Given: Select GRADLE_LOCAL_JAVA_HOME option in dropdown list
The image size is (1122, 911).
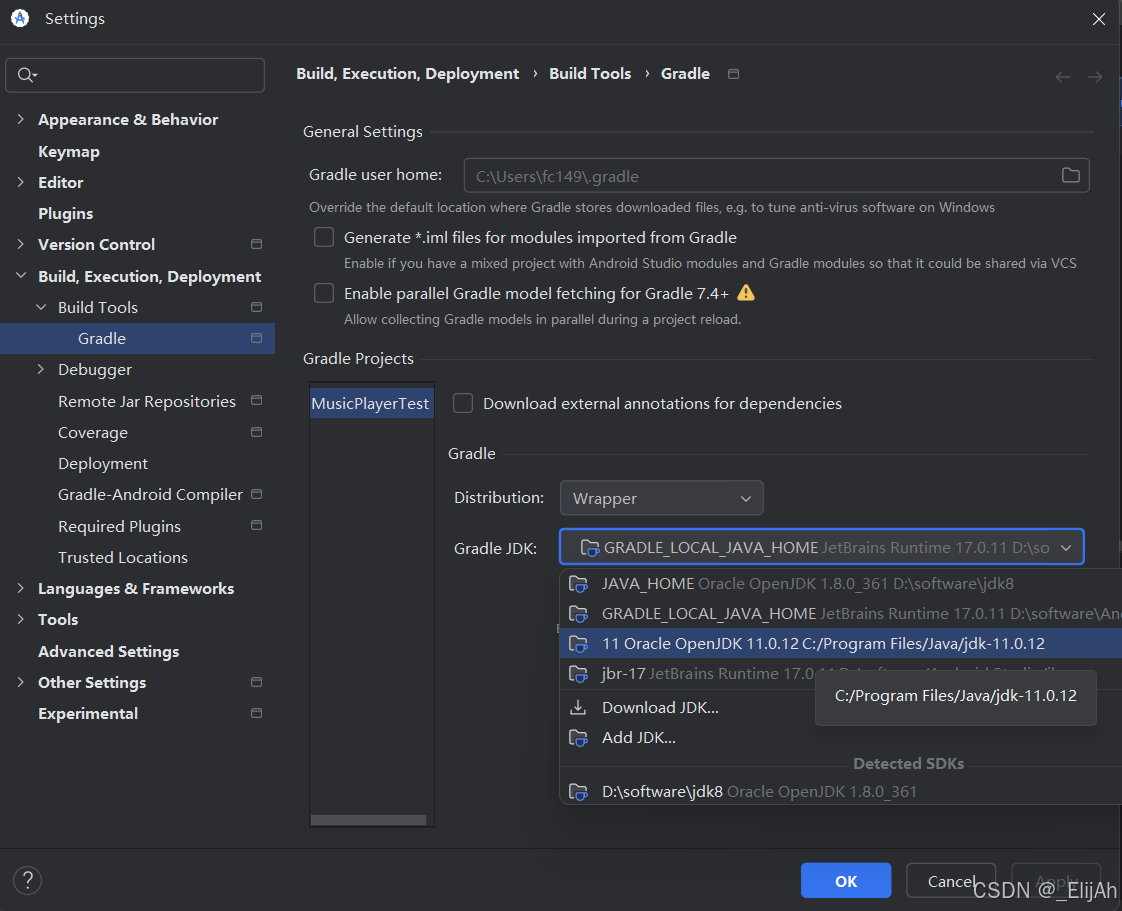Looking at the screenshot, I should point(840,614).
